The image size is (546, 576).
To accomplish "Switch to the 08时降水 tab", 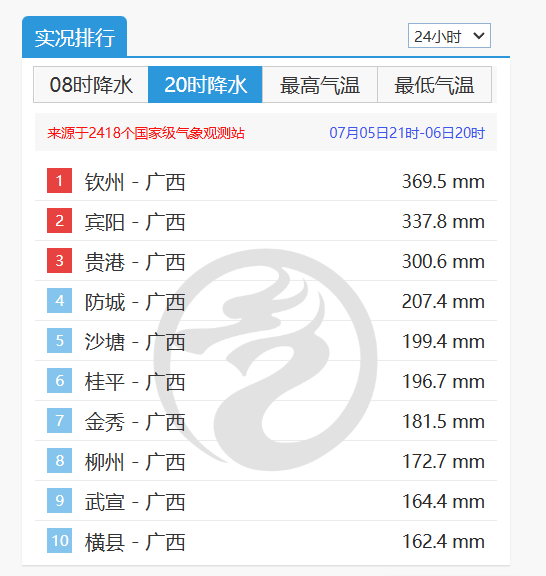I will [91, 84].
